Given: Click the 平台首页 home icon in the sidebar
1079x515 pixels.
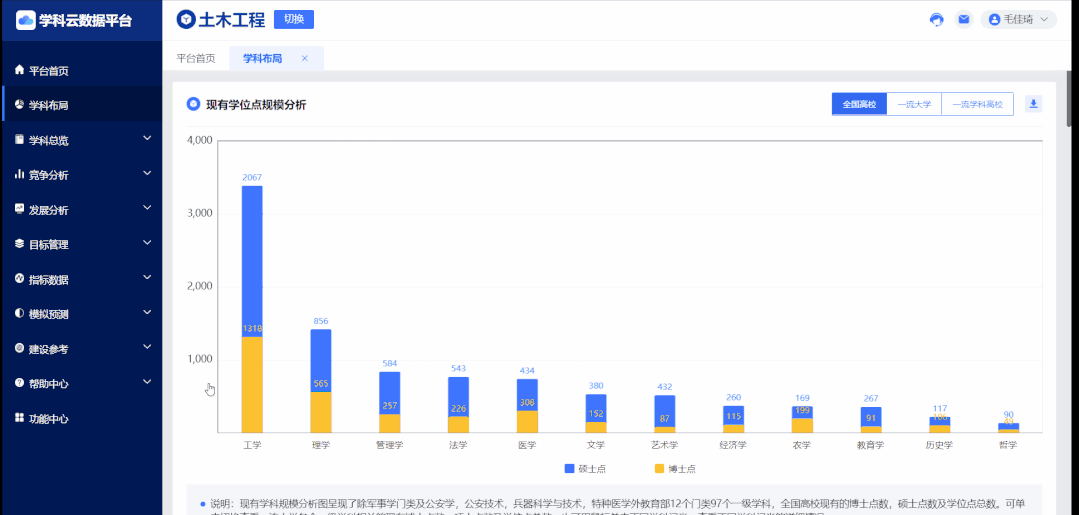Looking at the screenshot, I should [19, 70].
